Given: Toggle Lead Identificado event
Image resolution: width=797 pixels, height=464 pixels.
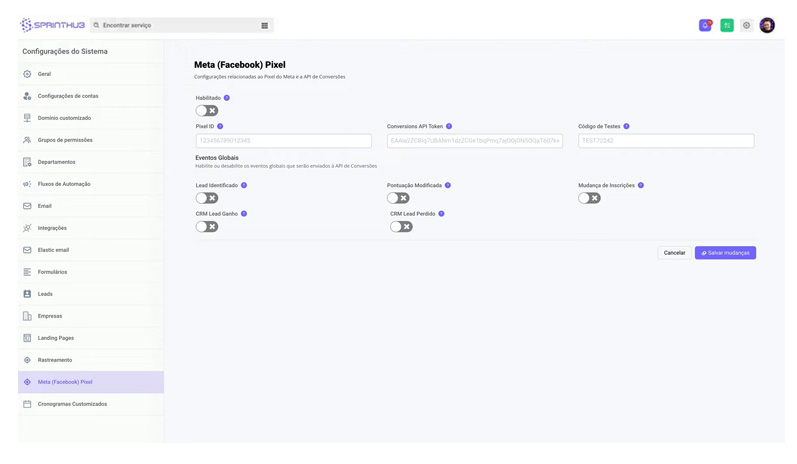Looking at the screenshot, I should (x=207, y=198).
